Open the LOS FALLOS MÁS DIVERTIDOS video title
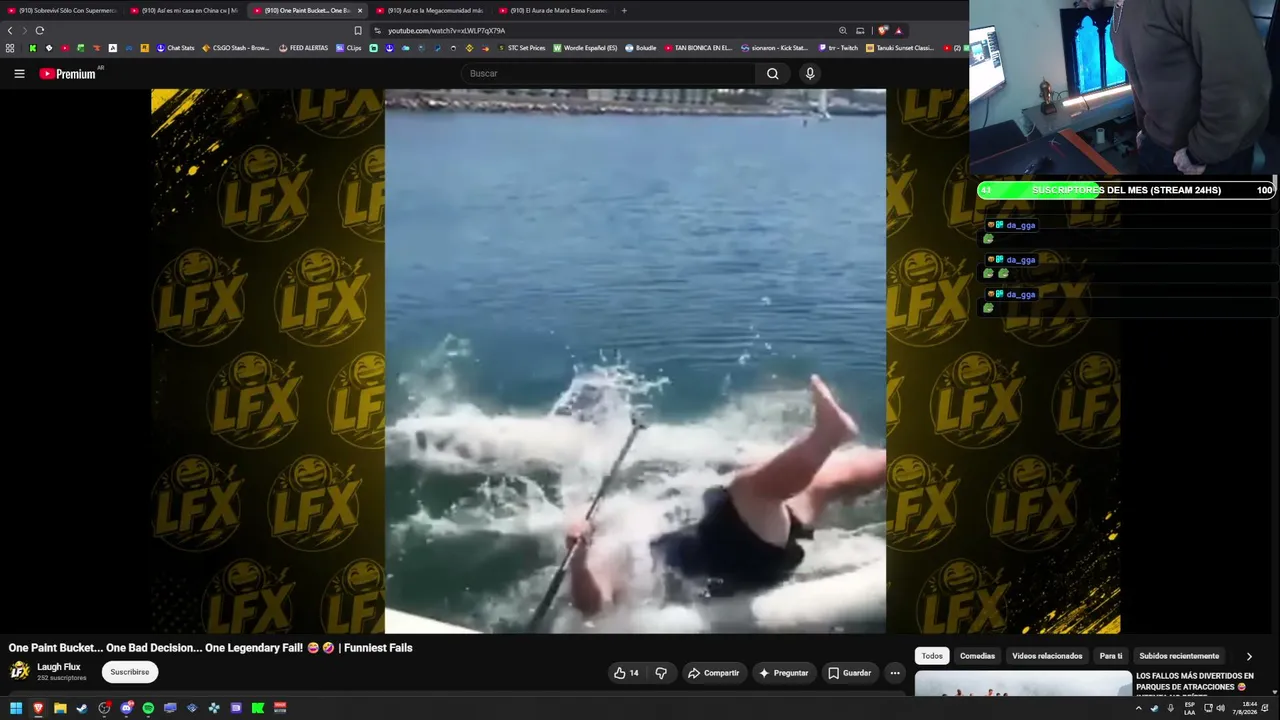 1196,681
